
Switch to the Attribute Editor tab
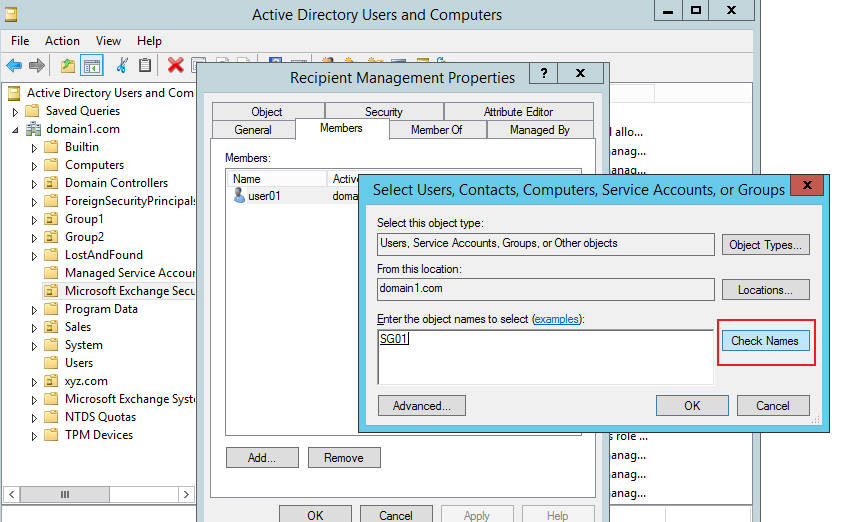(x=518, y=111)
